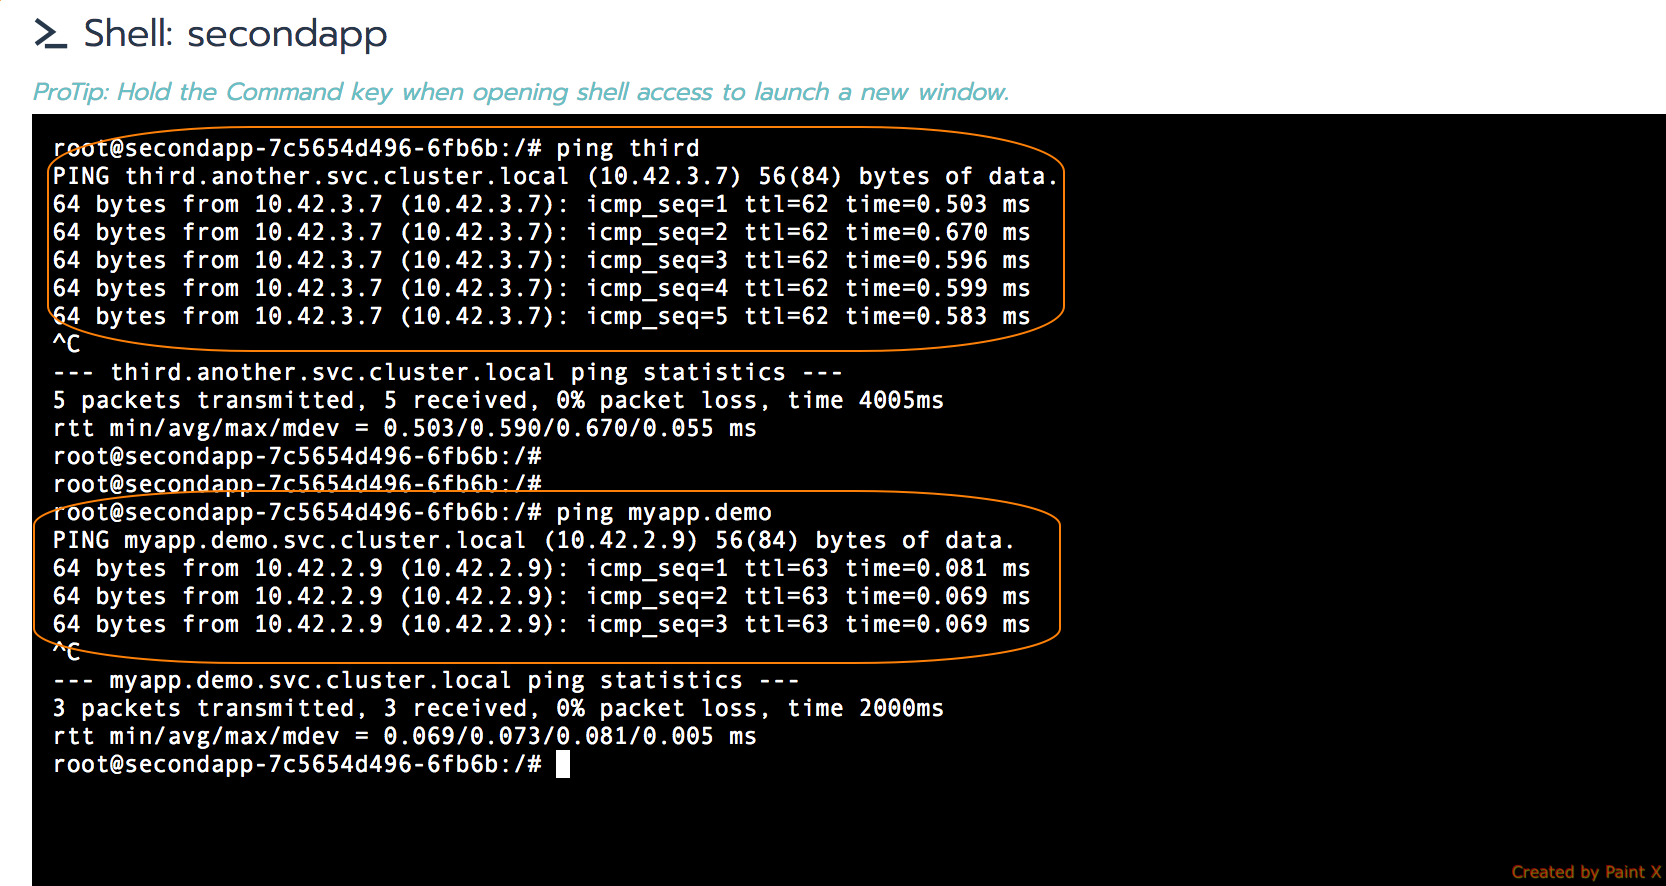The image size is (1666, 886).
Task: Click '3 packets transmitted, 3 received' line
Action: (x=498, y=708)
